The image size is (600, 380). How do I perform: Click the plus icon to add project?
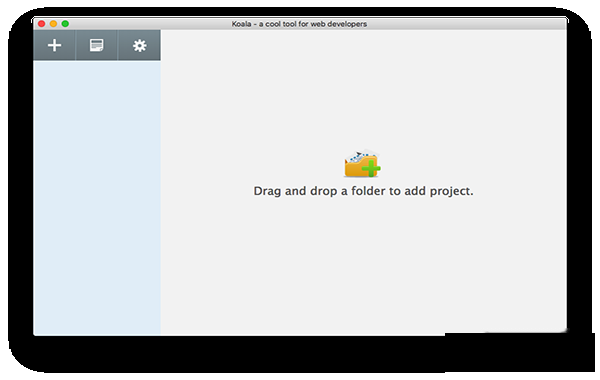click(x=54, y=45)
